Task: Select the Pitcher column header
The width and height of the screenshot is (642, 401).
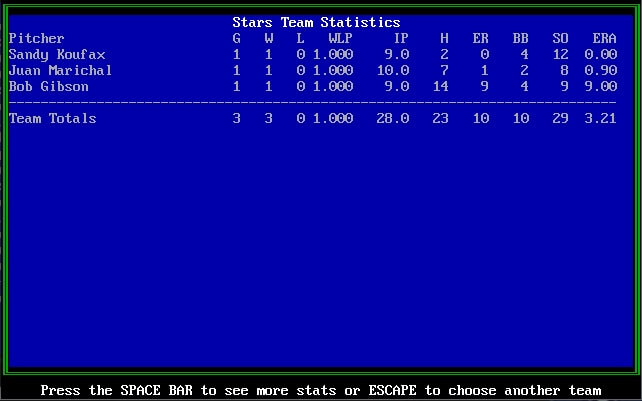Action: (36, 39)
